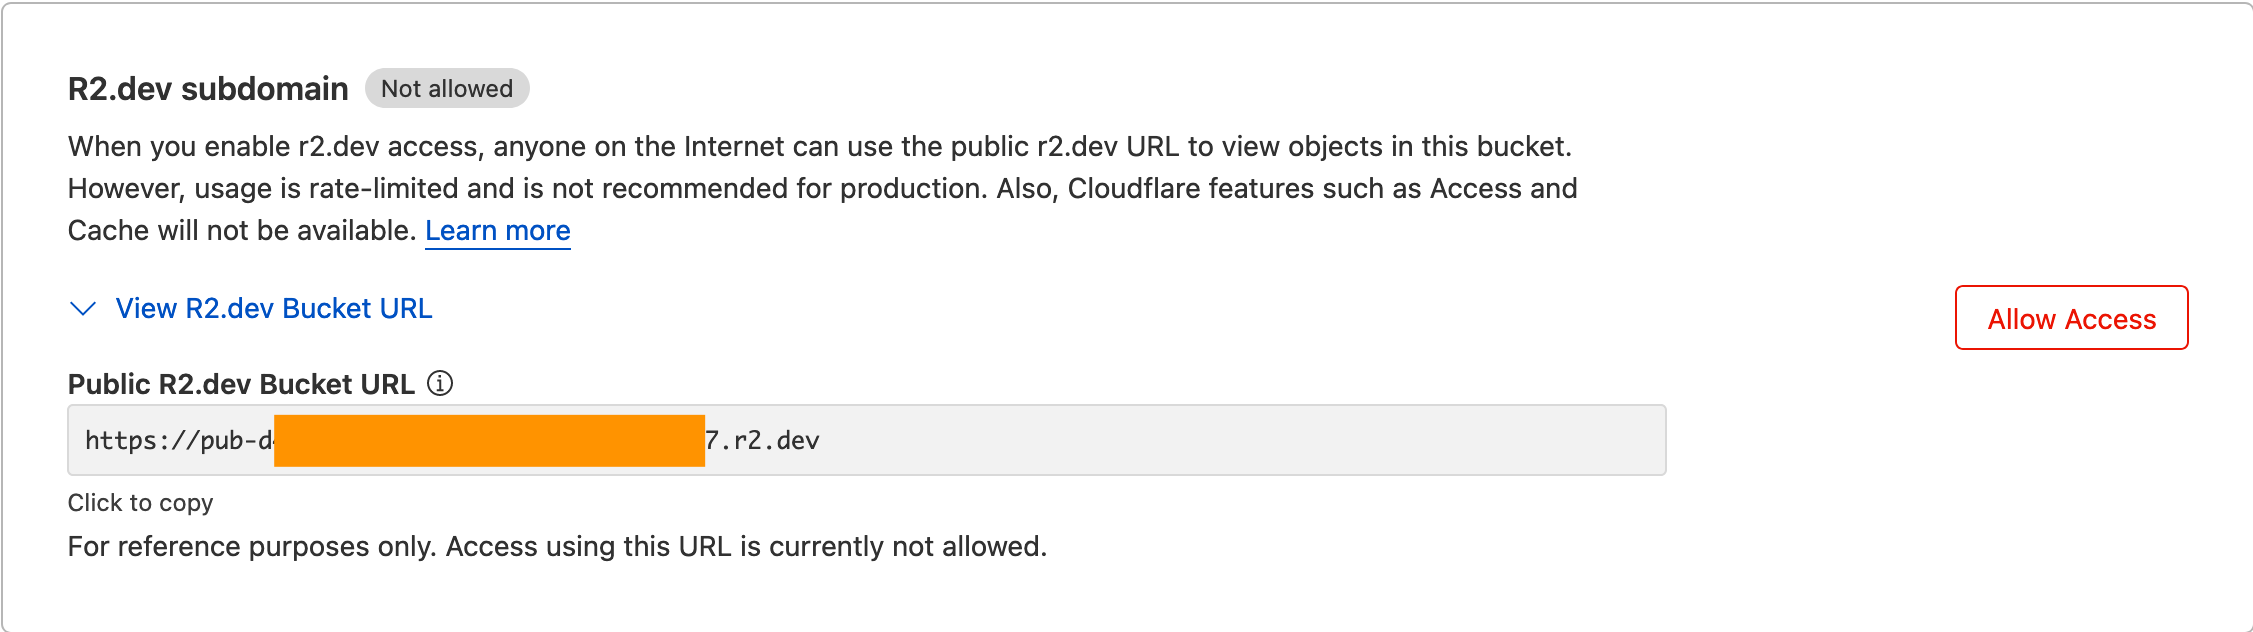
Task: Click the orange redacted block in the URL
Action: 489,440
